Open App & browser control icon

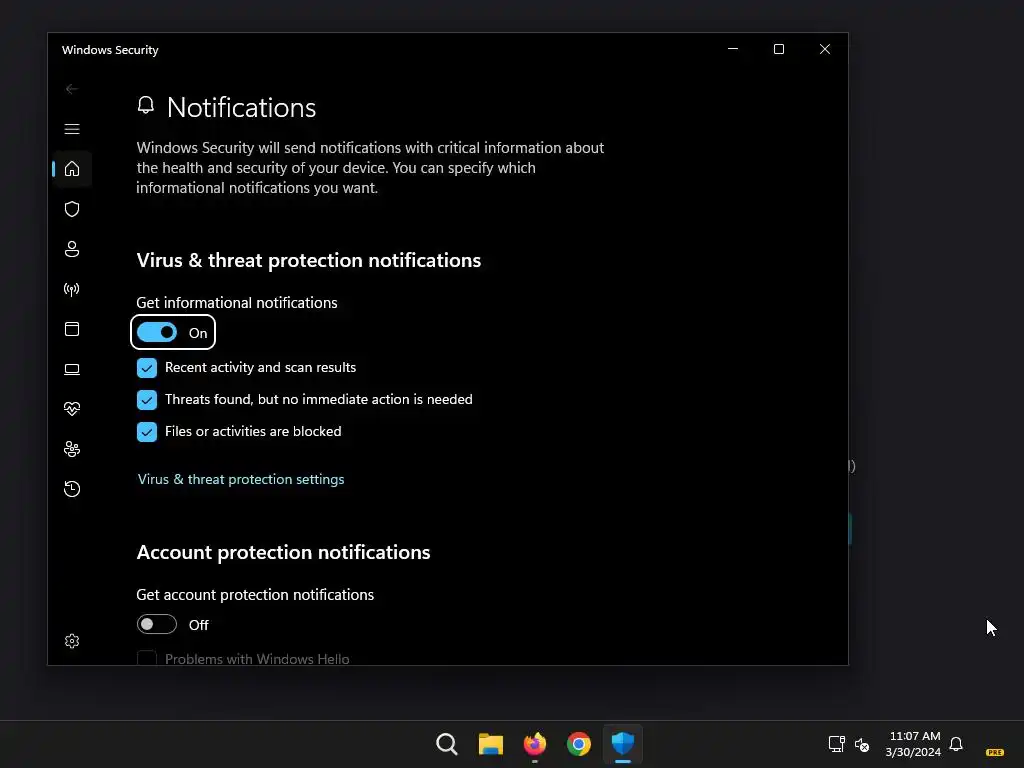(72, 329)
